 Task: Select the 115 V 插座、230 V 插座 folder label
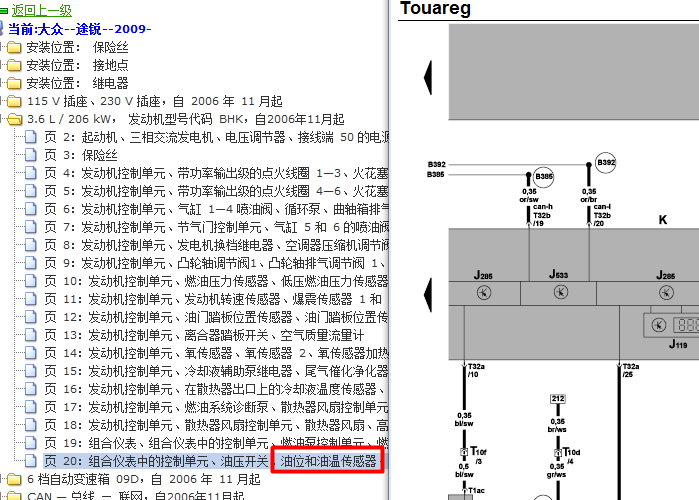point(155,101)
